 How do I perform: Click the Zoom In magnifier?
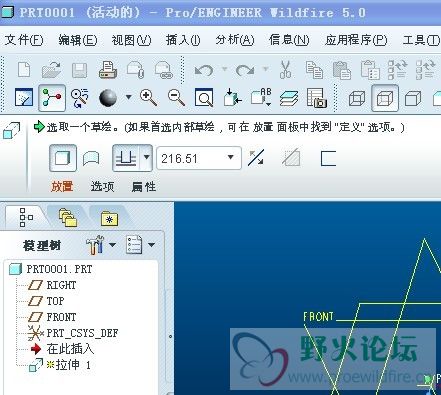148,98
